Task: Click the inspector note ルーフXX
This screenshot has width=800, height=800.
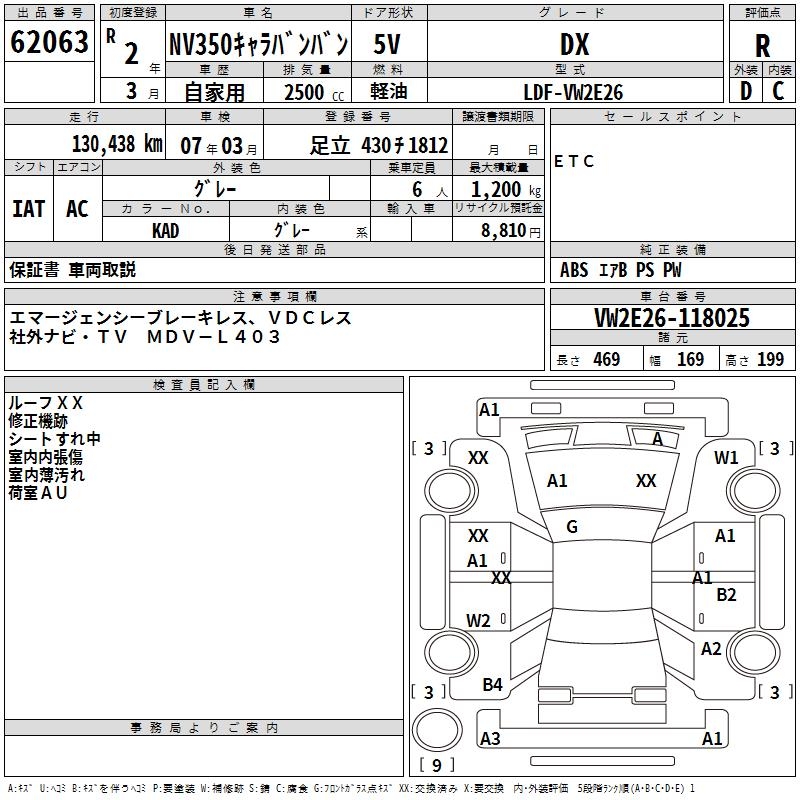Action: (45, 403)
